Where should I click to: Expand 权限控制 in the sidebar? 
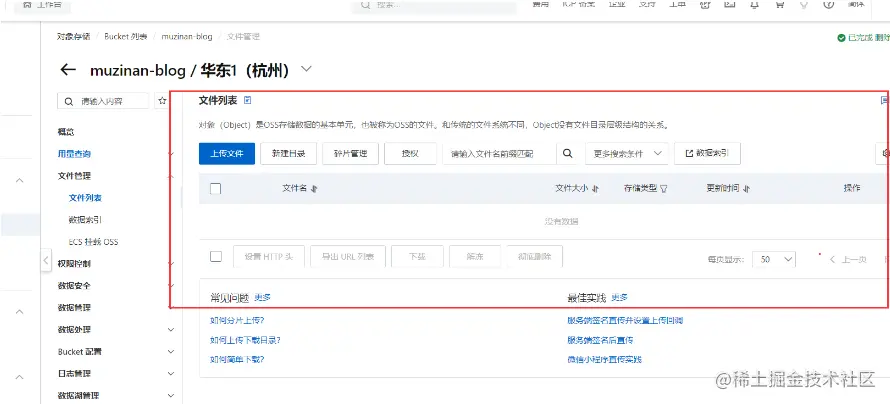[171, 264]
